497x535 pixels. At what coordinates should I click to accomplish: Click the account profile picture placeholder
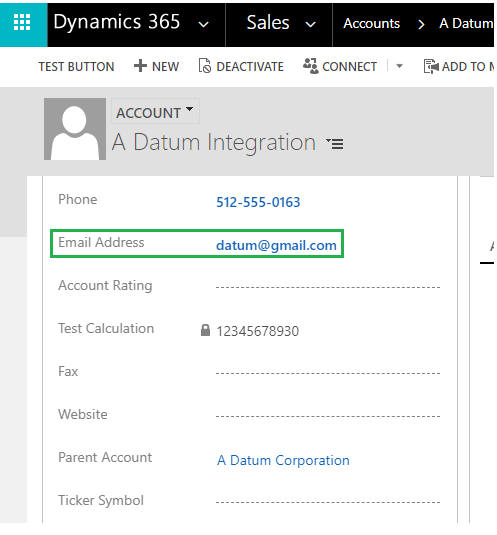(75, 129)
